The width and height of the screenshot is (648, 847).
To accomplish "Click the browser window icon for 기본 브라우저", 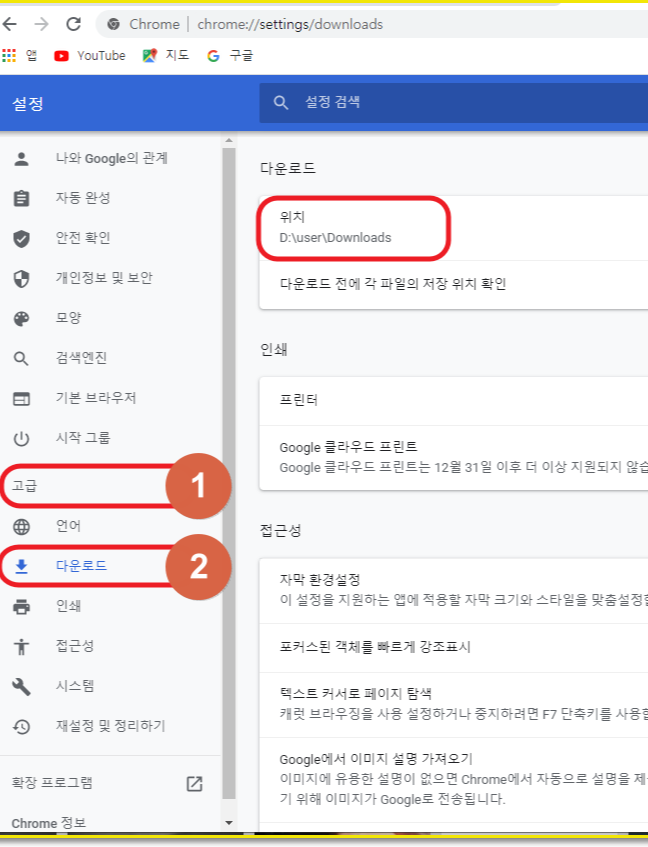I will point(22,399).
